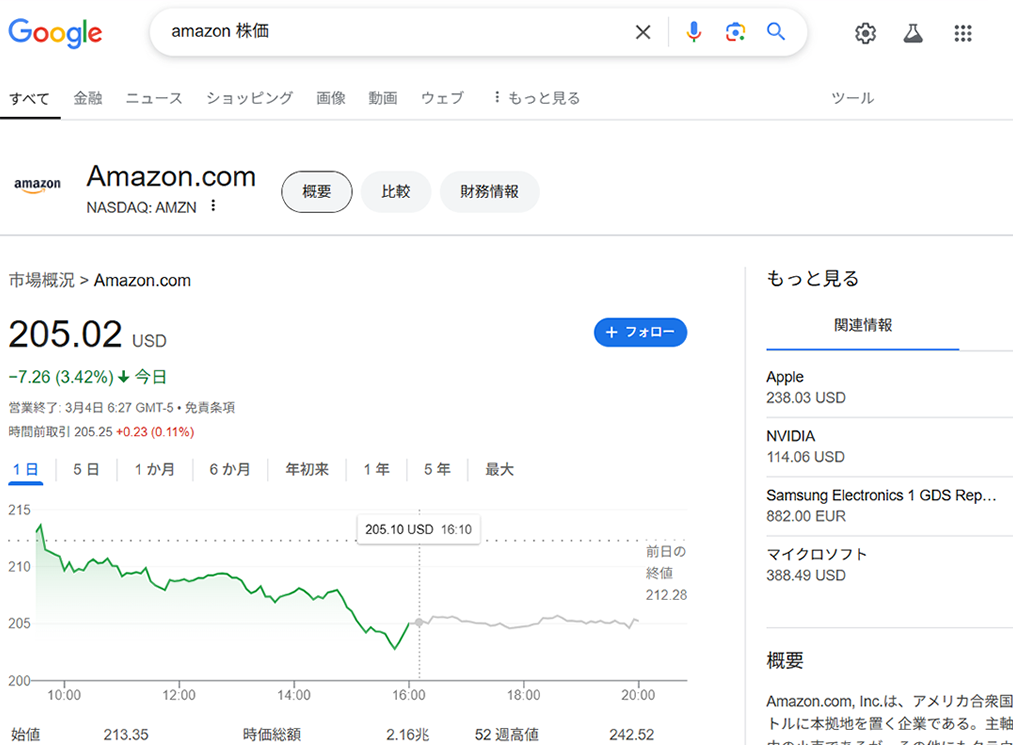Start voice search with microphone icon

point(694,32)
